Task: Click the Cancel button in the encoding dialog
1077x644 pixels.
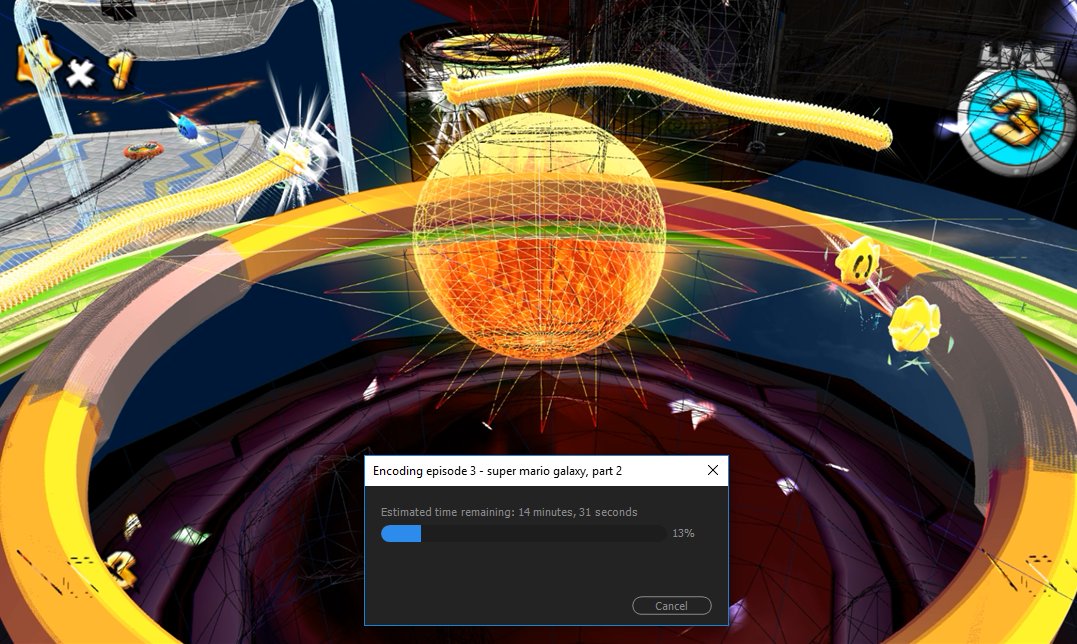Action: tap(671, 606)
